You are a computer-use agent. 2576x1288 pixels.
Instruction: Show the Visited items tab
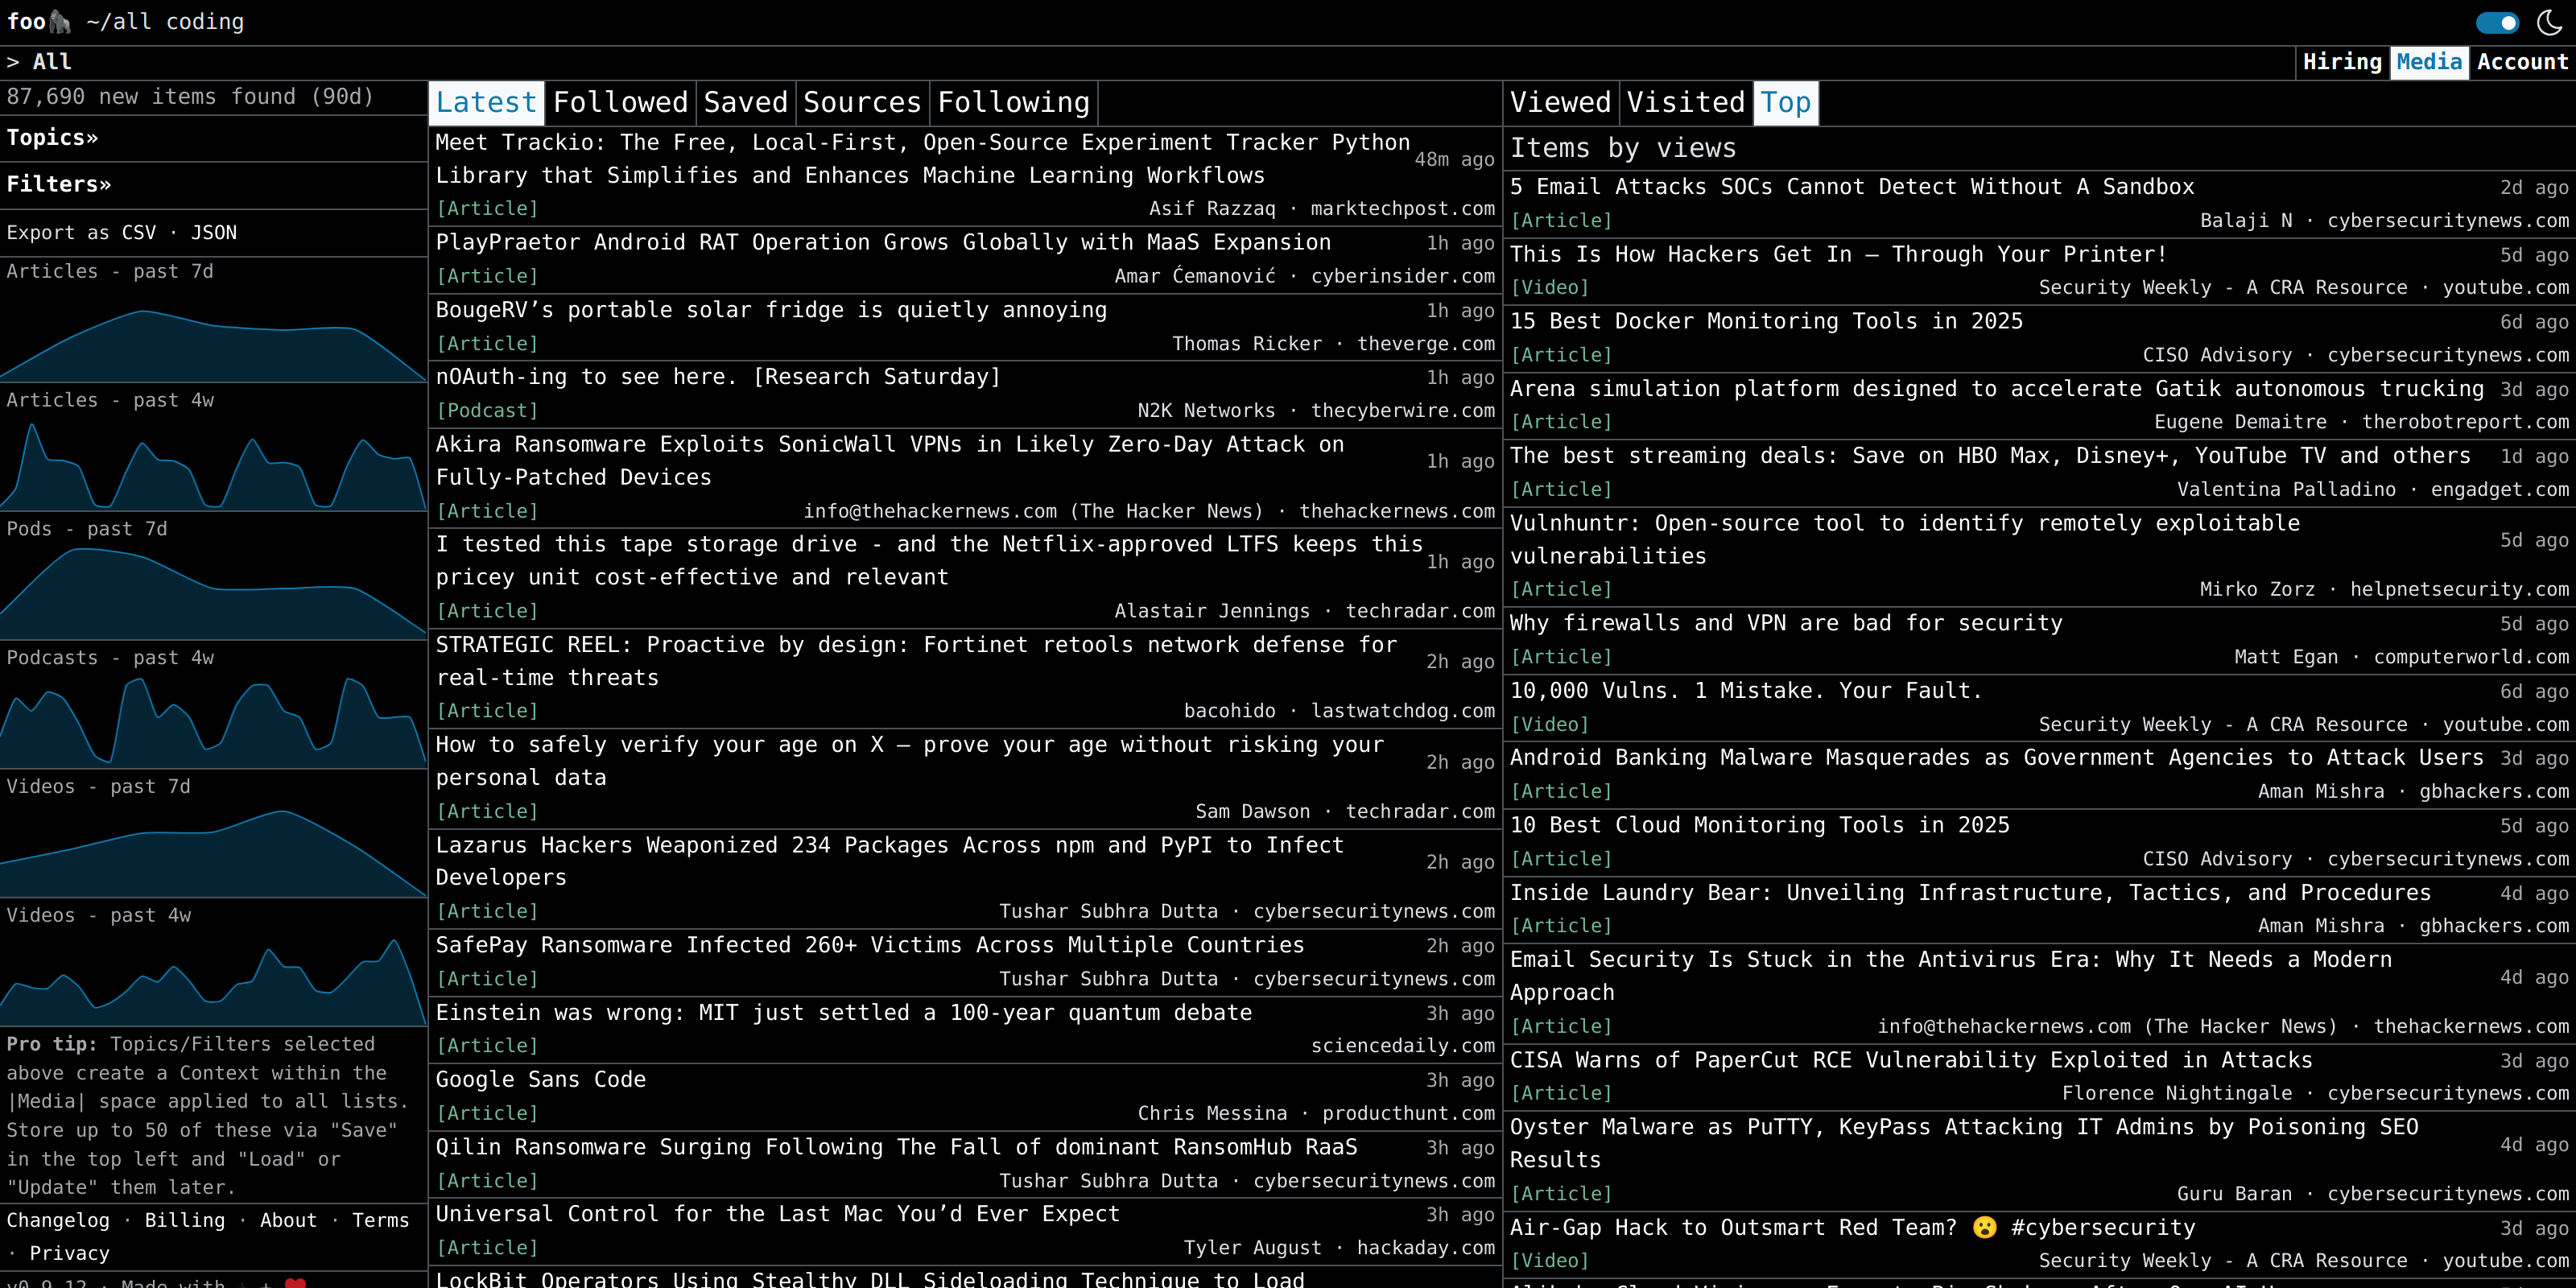pyautogui.click(x=1686, y=102)
